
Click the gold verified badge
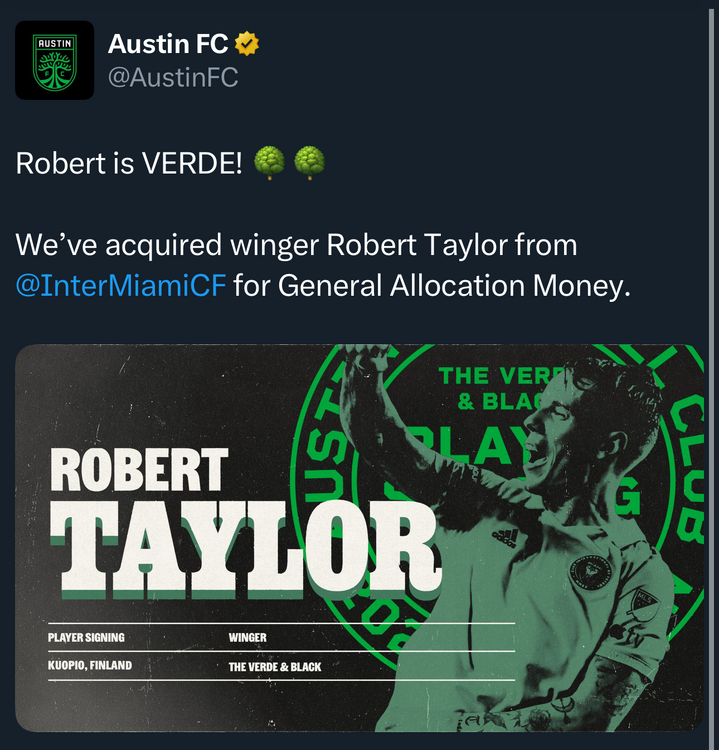tap(247, 44)
